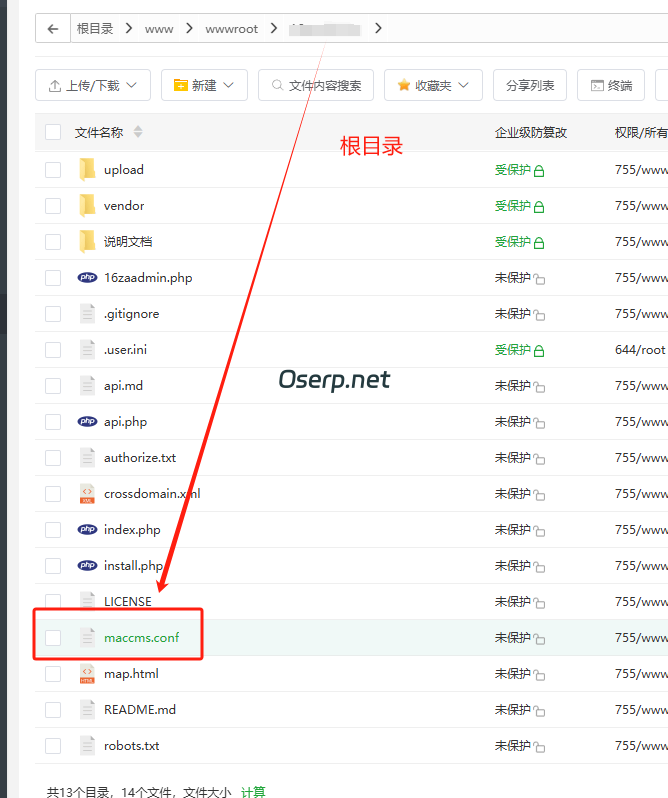
Task: Check the vendor folder checkbox
Action: (x=53, y=206)
